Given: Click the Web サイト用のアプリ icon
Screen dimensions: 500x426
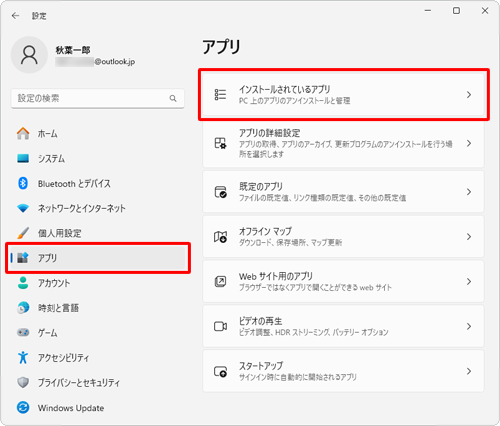Looking at the screenshot, I should (x=220, y=282).
